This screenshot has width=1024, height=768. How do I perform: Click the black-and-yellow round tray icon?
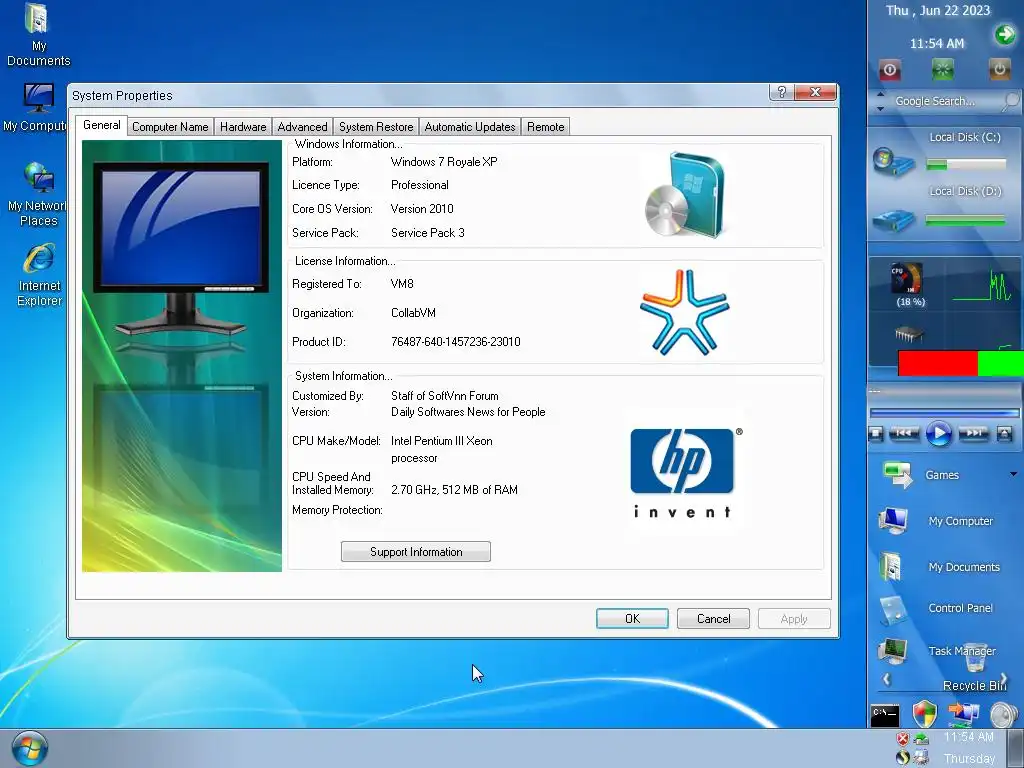click(x=903, y=758)
